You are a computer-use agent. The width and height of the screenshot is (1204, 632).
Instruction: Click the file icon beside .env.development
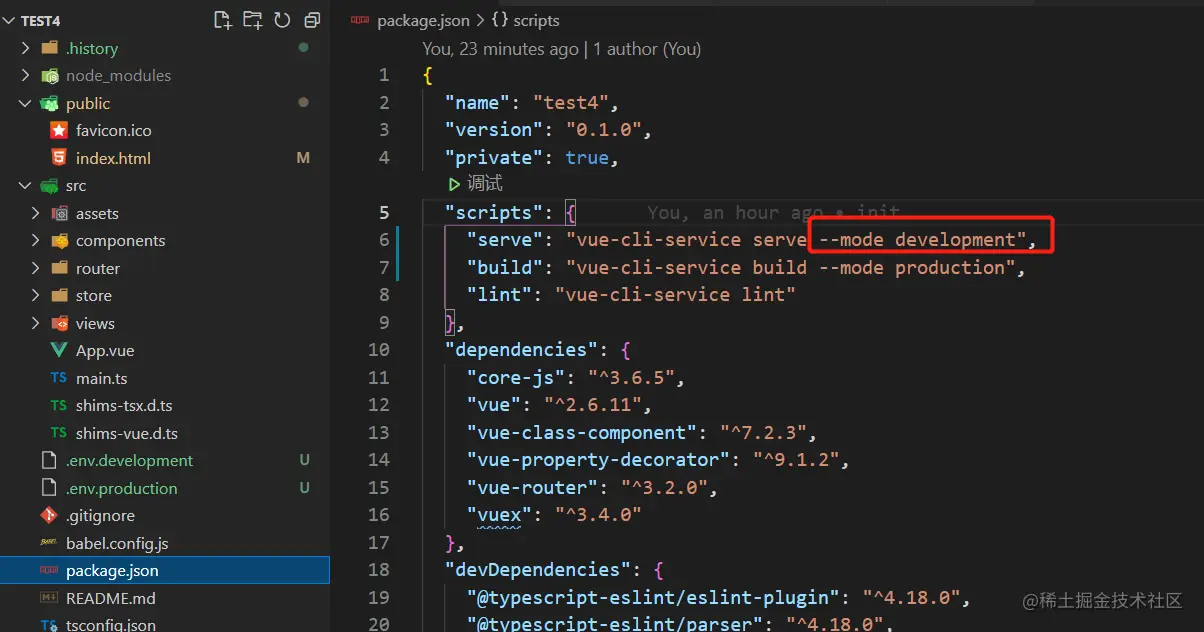(49, 461)
